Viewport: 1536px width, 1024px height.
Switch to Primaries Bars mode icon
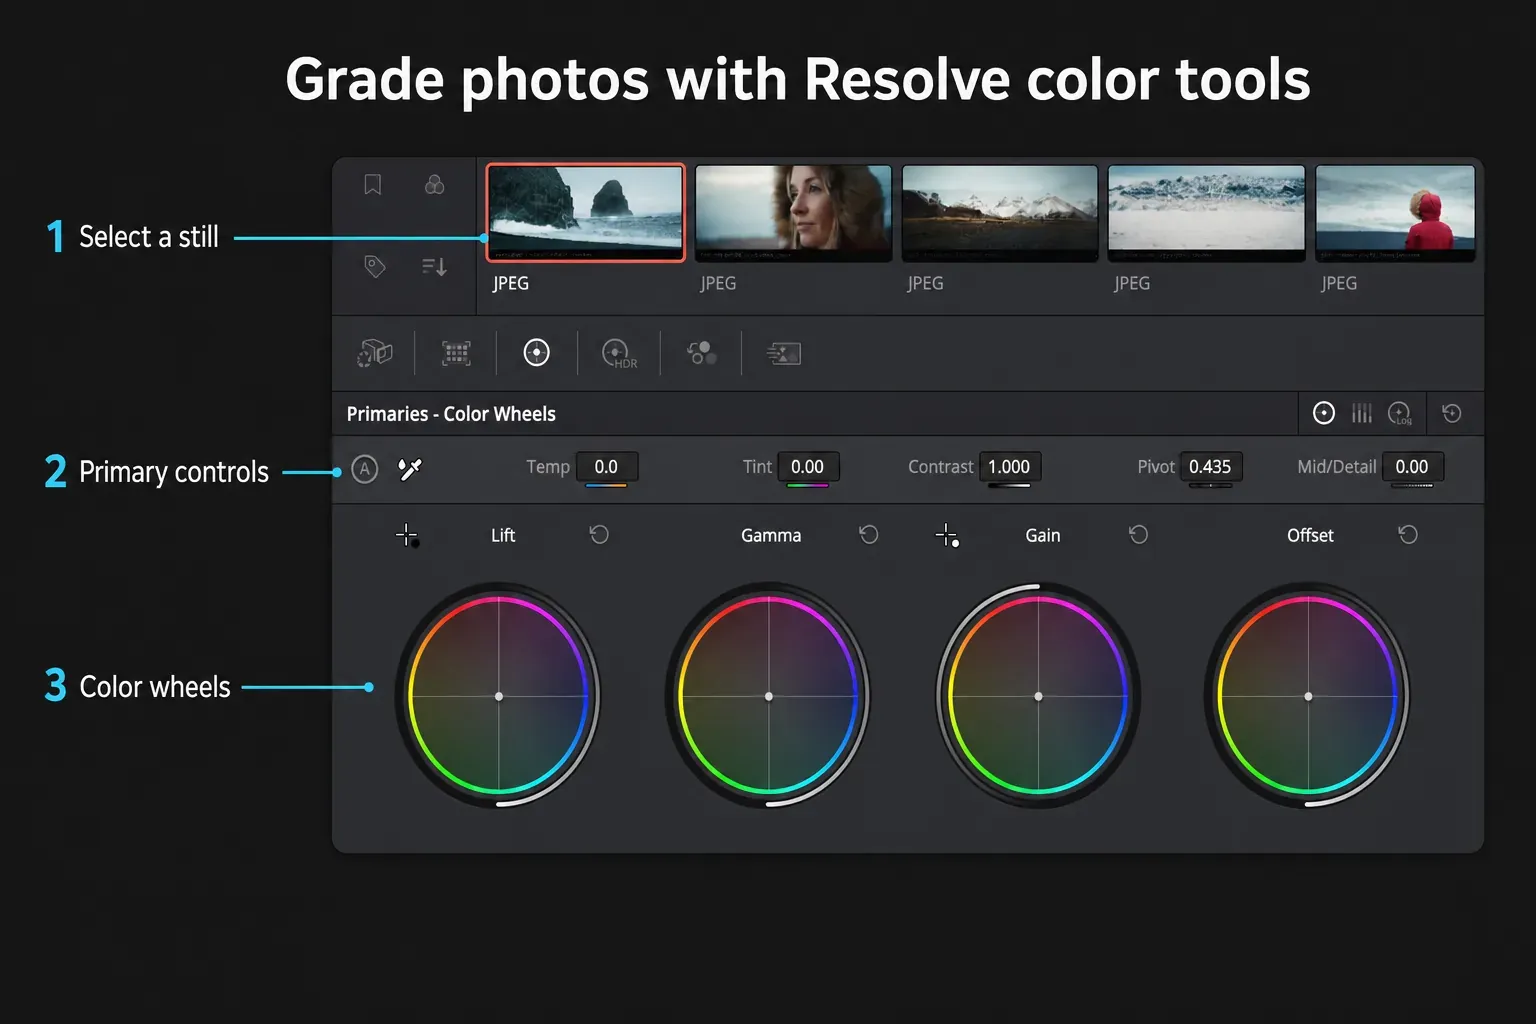(1362, 413)
